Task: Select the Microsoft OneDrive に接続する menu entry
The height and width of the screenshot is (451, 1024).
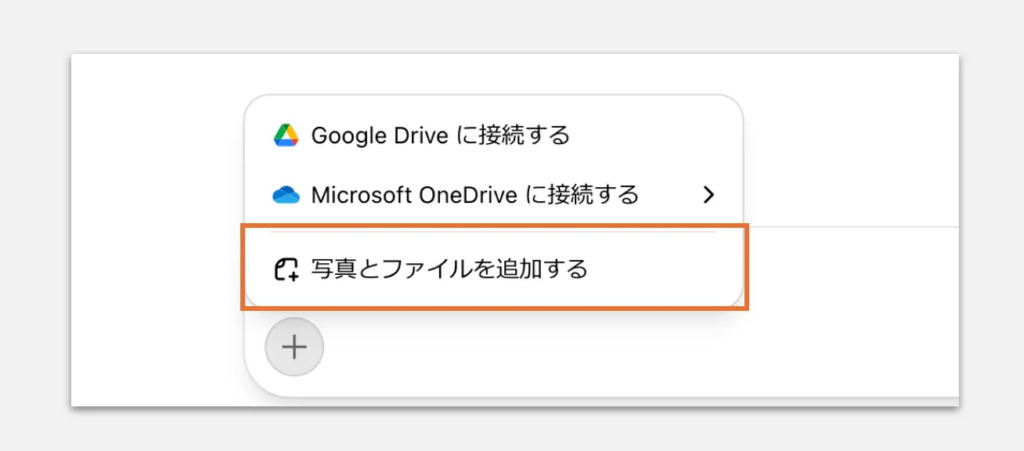Action: coord(494,194)
